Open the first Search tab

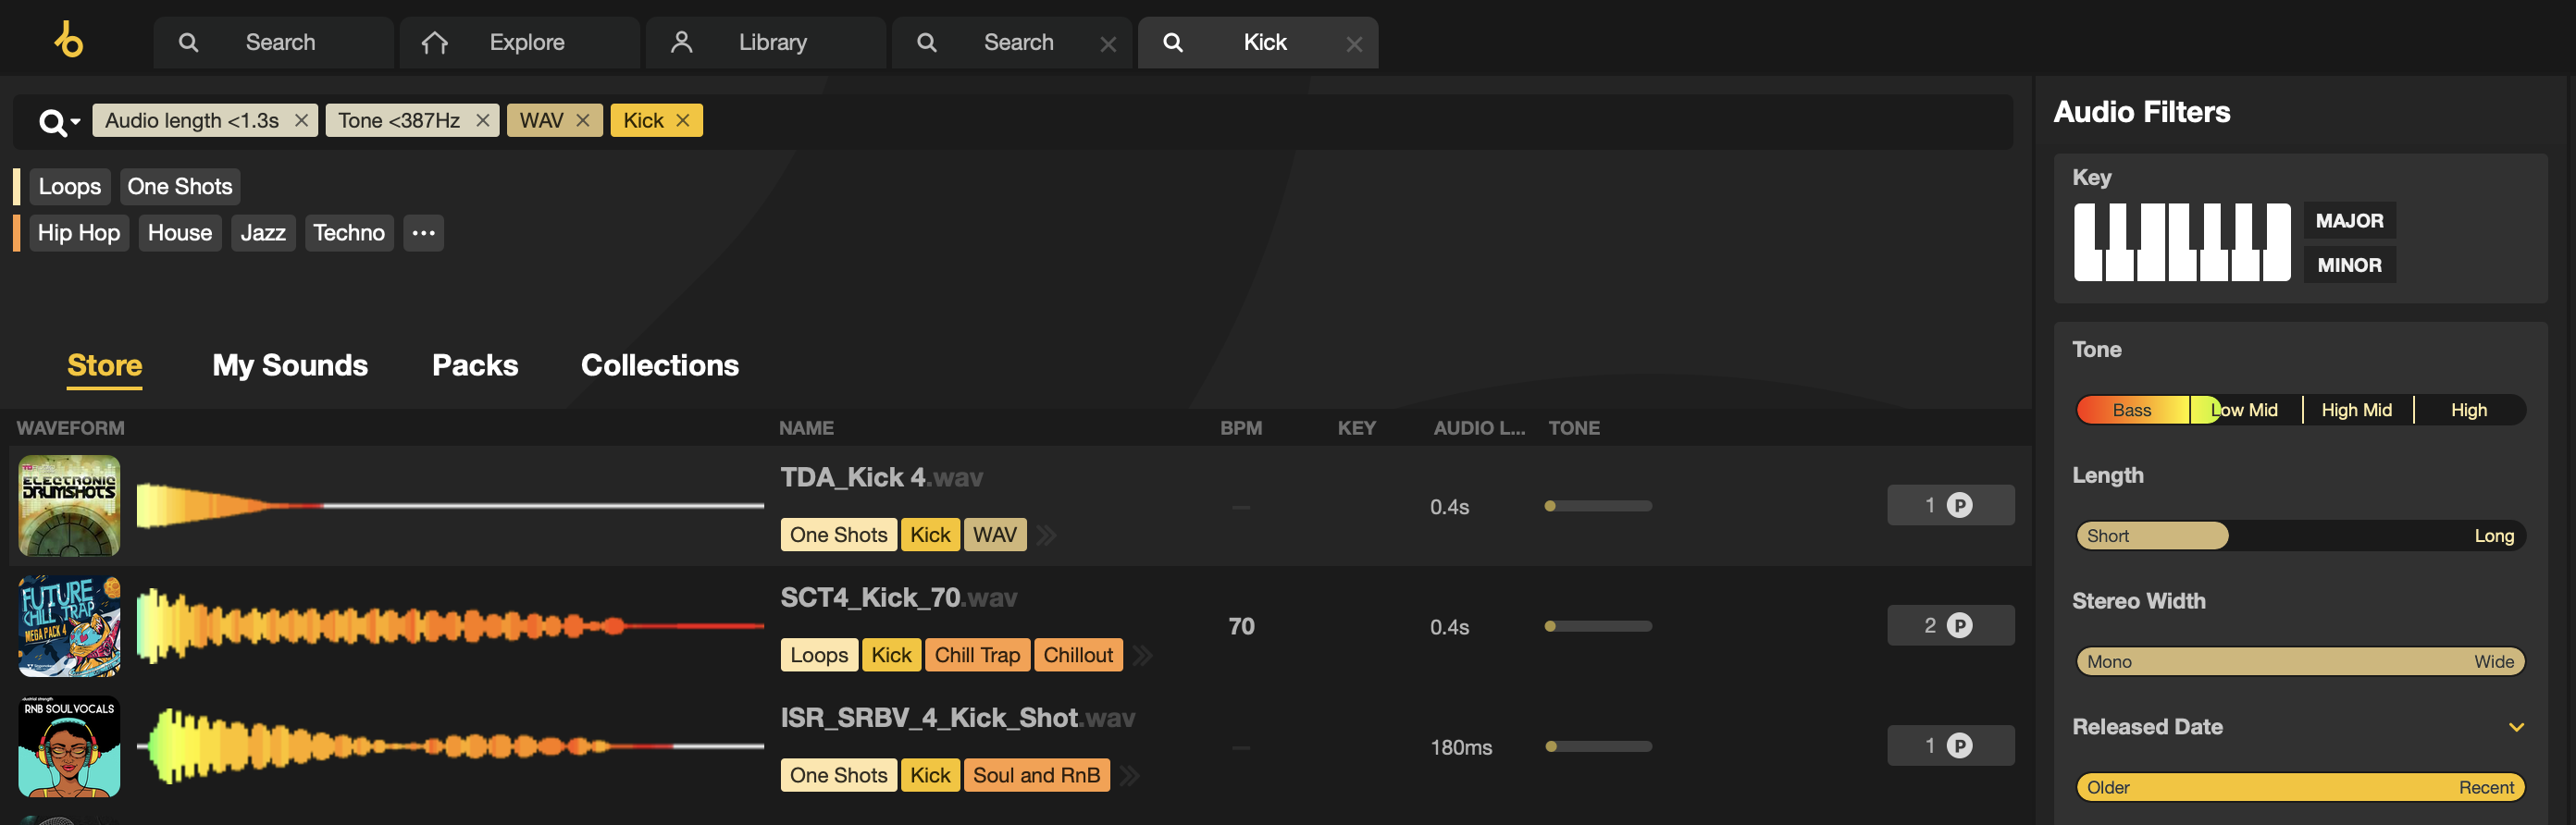(x=273, y=42)
